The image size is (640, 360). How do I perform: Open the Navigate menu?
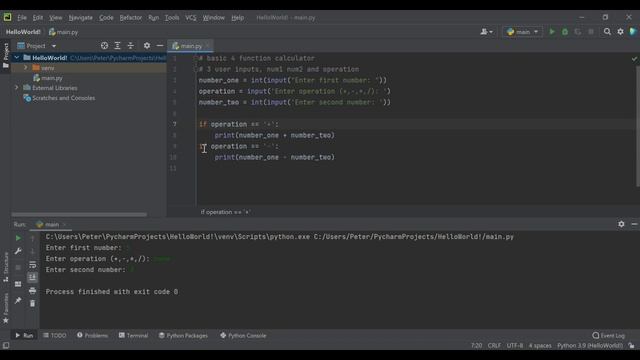point(80,18)
